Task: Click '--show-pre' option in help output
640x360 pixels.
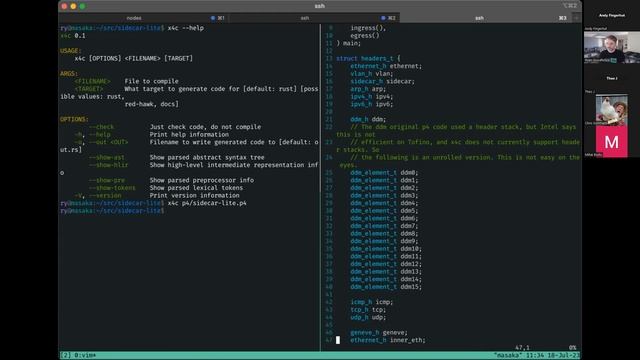Action: point(107,180)
